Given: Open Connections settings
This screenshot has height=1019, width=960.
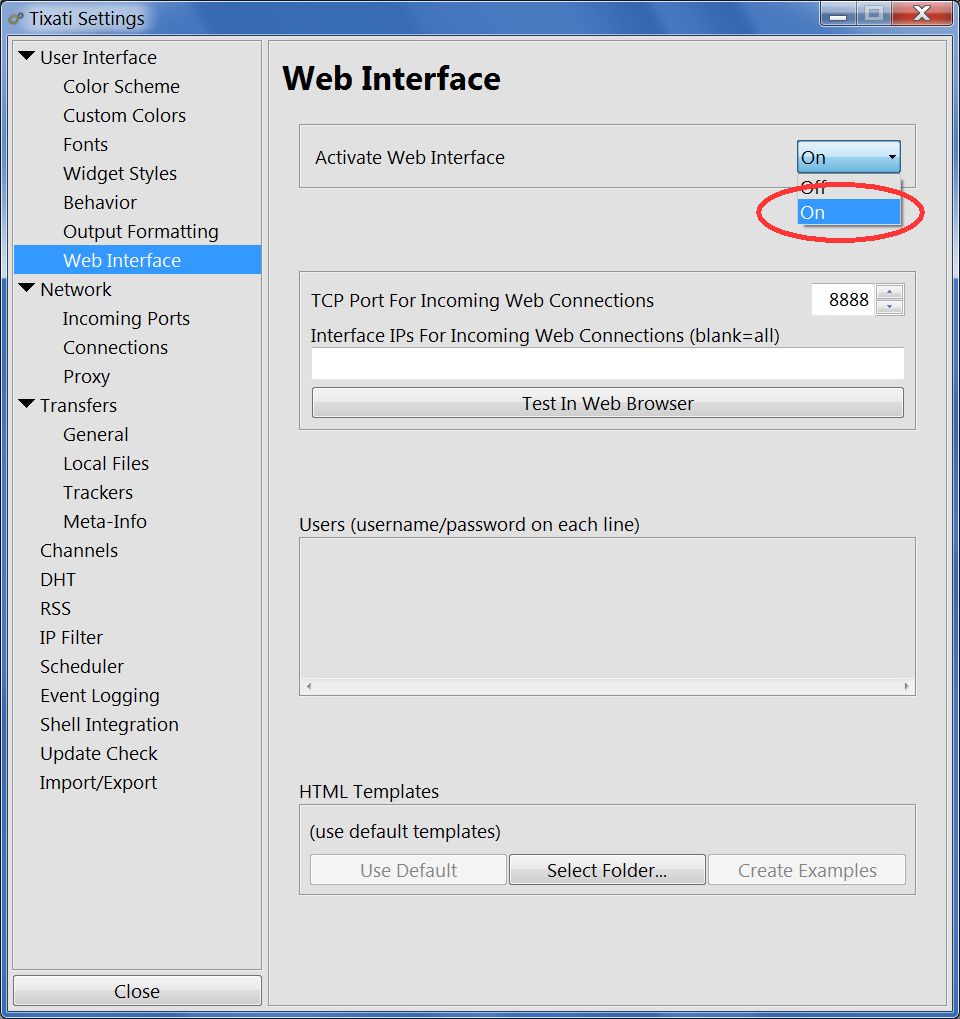Looking at the screenshot, I should pyautogui.click(x=115, y=348).
